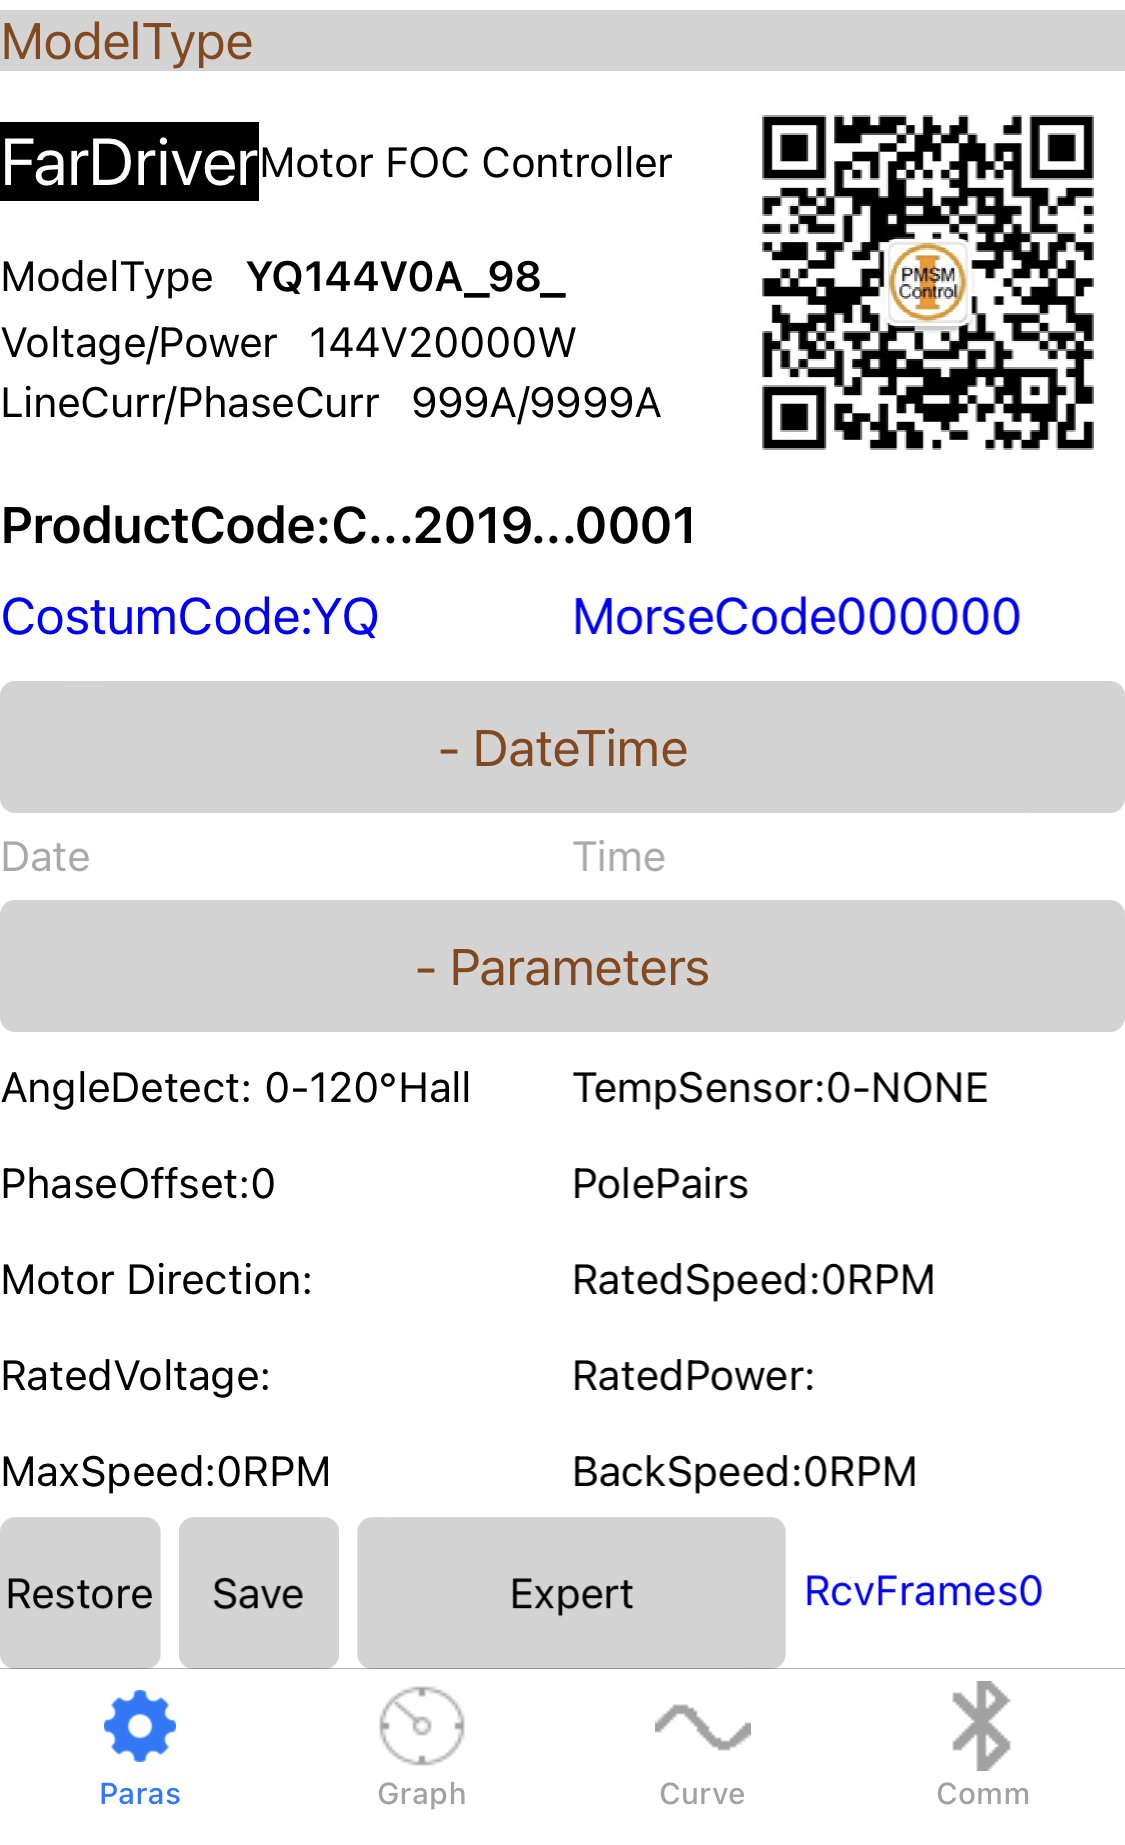
Task: Collapse the Parameters section
Action: coord(562,967)
